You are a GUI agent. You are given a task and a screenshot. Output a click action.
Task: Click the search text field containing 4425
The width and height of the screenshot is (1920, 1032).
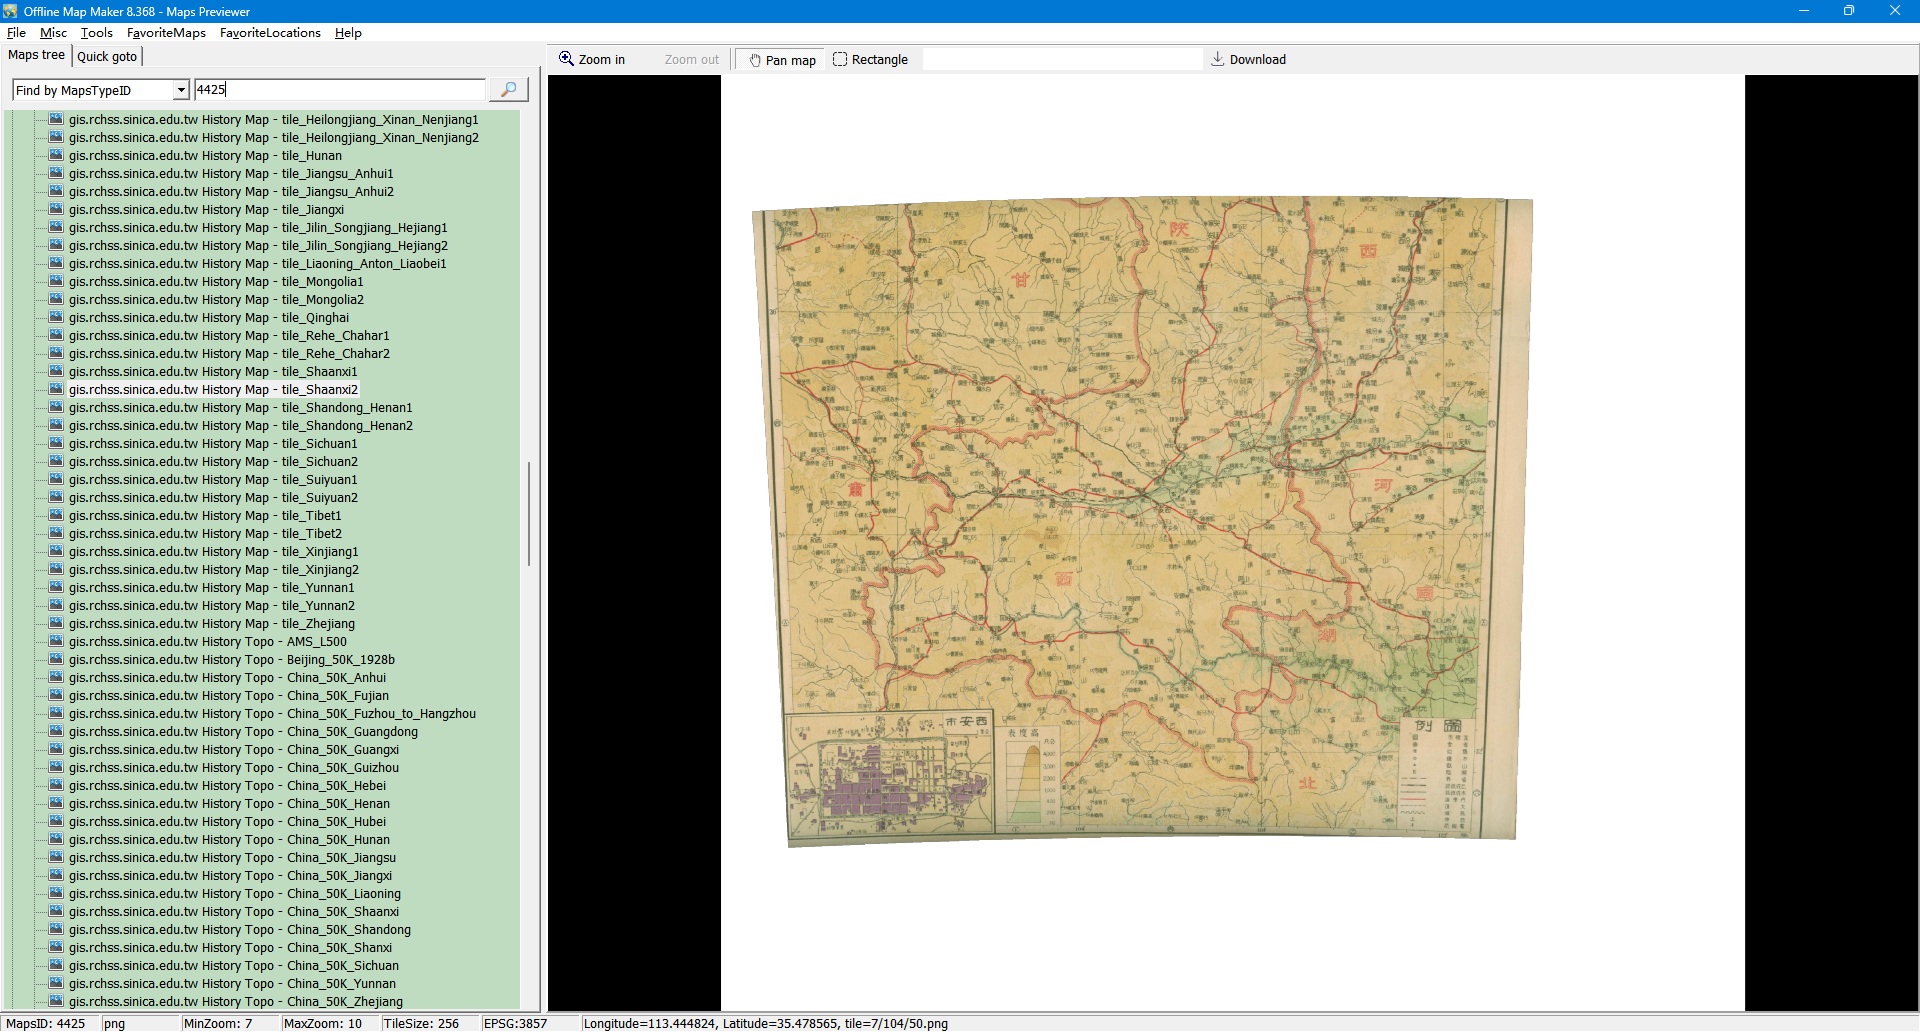click(338, 90)
